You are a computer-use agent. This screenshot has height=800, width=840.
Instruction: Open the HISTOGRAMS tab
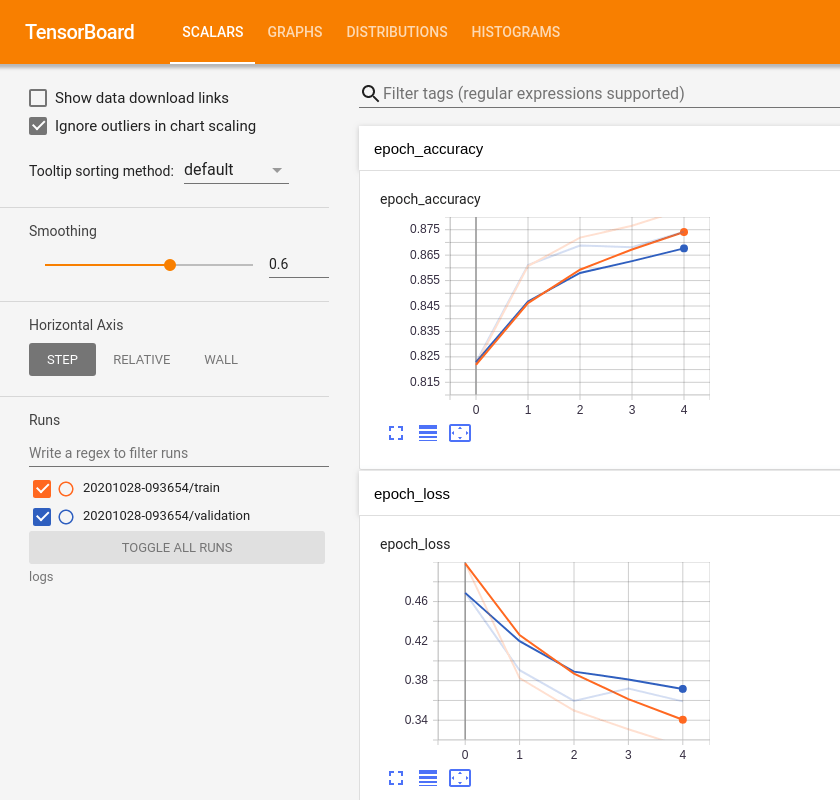point(516,32)
